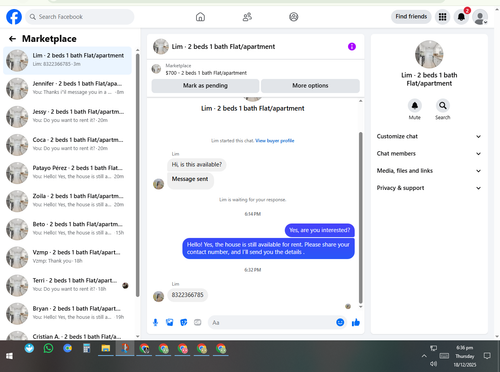Open the emoji picker smiley
Screen dimensions: 500x372
pos(340,322)
